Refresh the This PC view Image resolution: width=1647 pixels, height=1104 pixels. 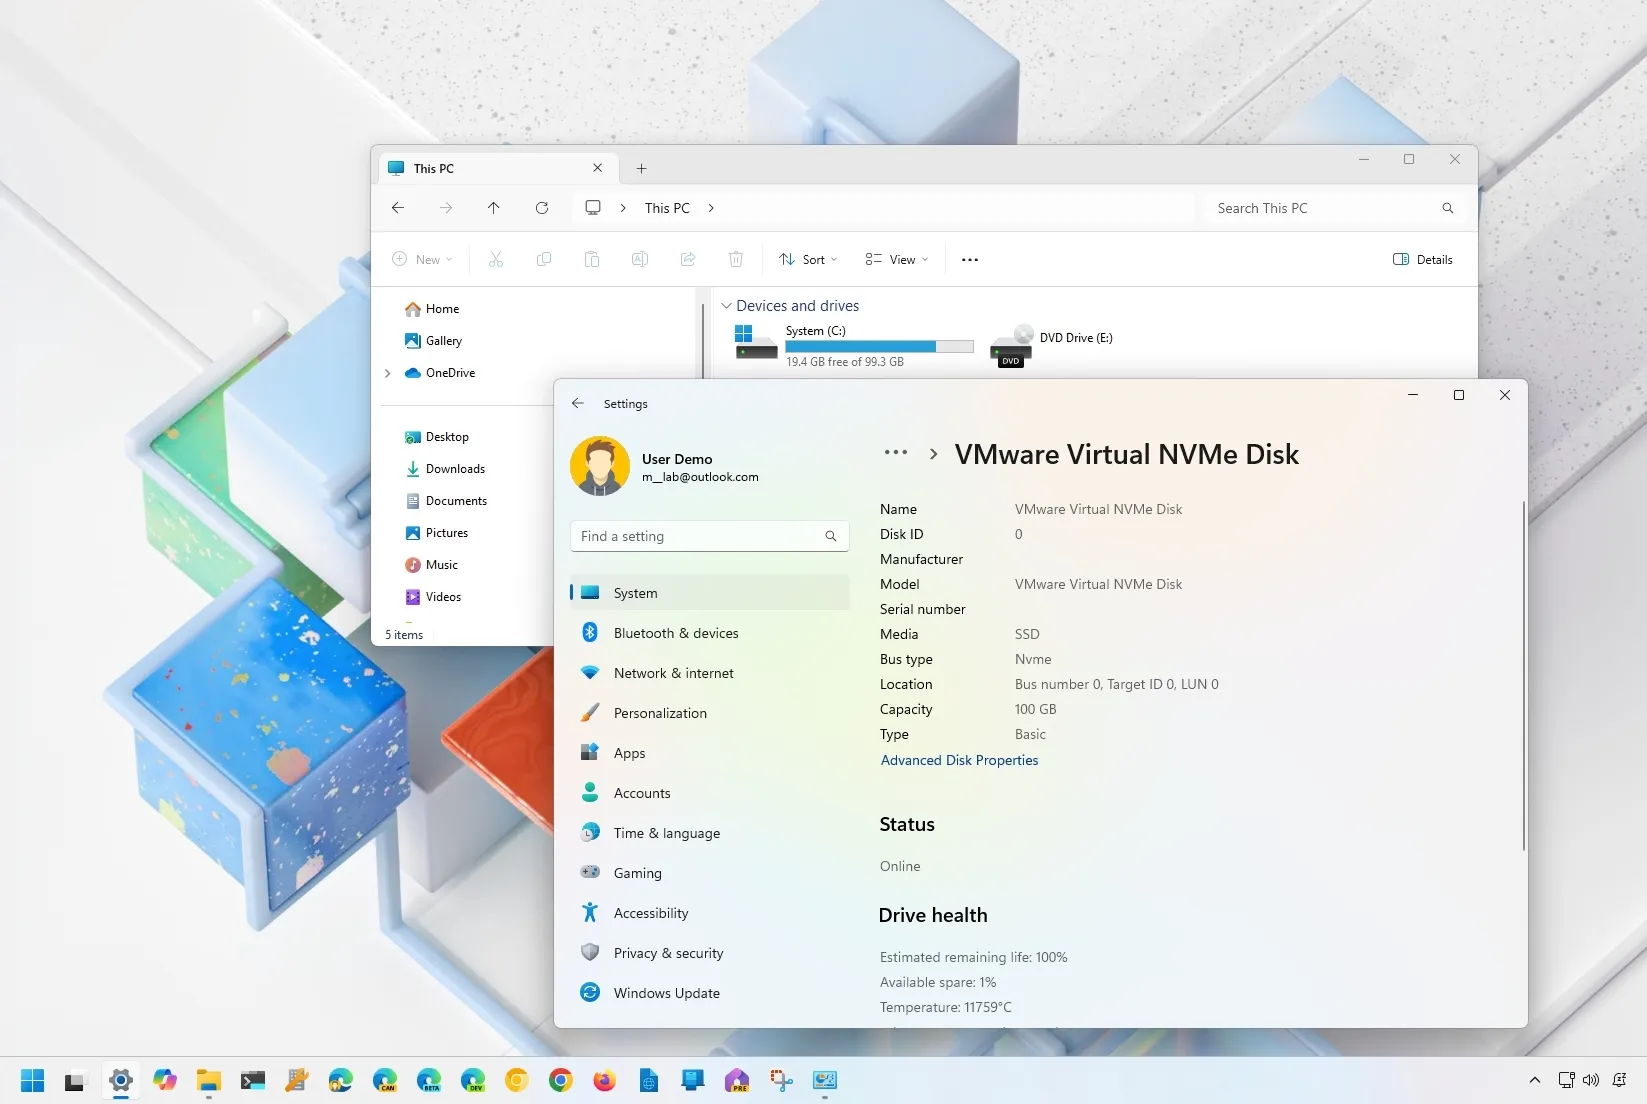(x=542, y=208)
